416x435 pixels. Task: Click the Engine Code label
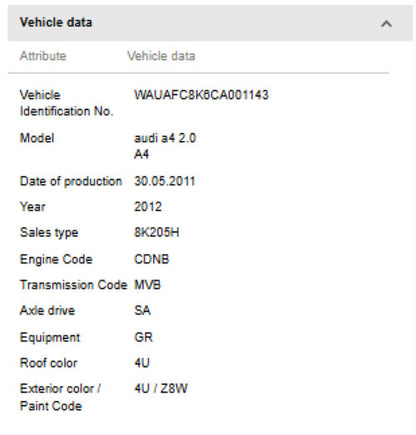point(56,259)
